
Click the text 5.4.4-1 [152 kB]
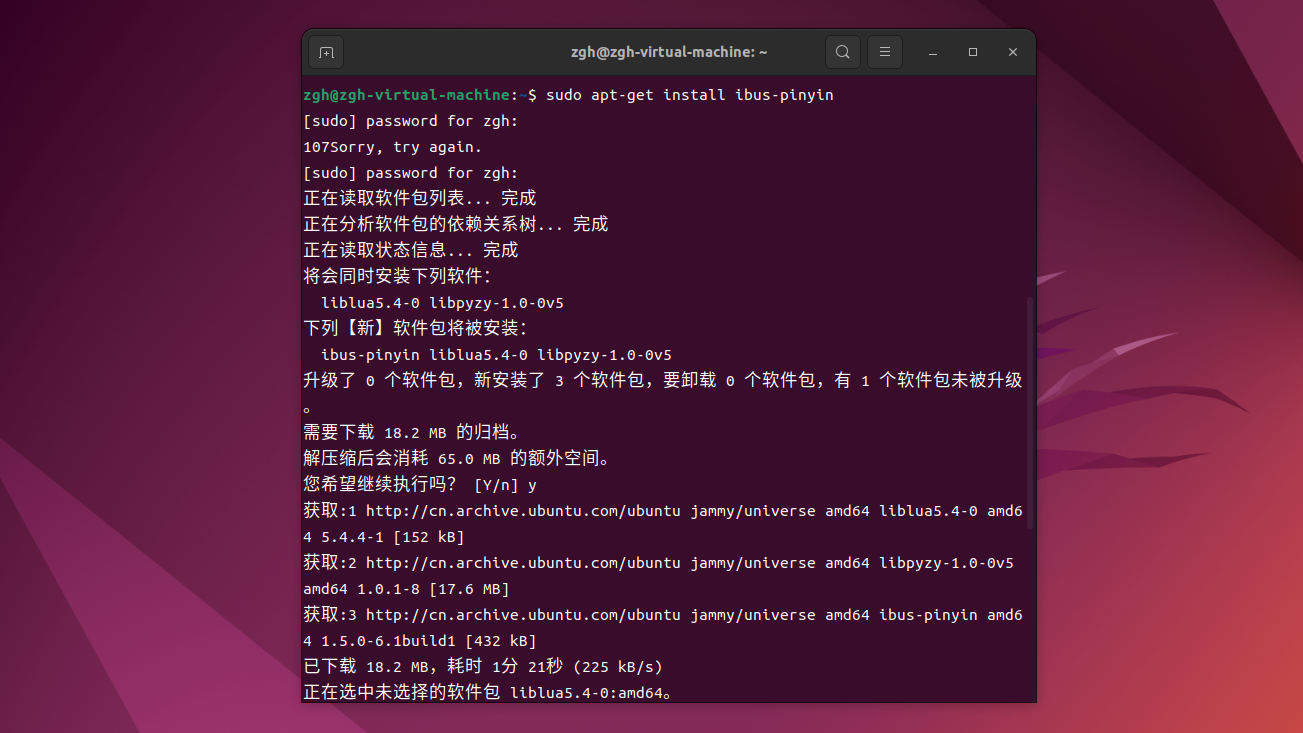pos(393,537)
